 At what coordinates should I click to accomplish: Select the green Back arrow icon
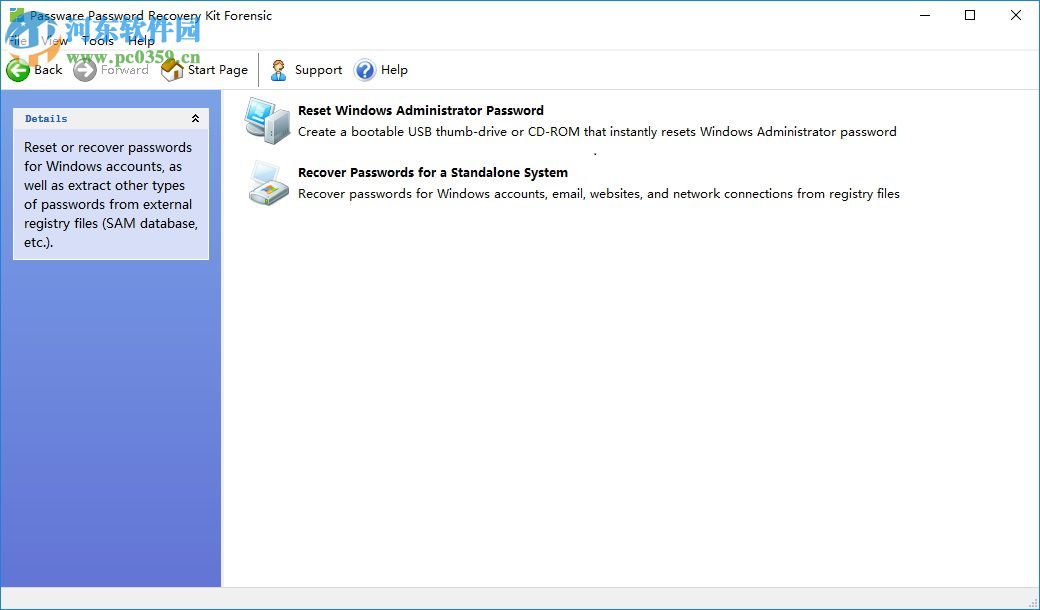[x=18, y=70]
